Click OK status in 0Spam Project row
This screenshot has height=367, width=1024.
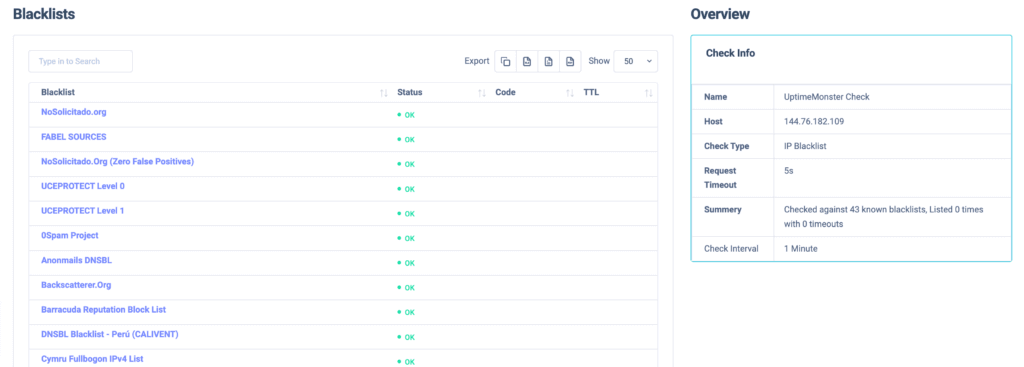[x=406, y=238]
